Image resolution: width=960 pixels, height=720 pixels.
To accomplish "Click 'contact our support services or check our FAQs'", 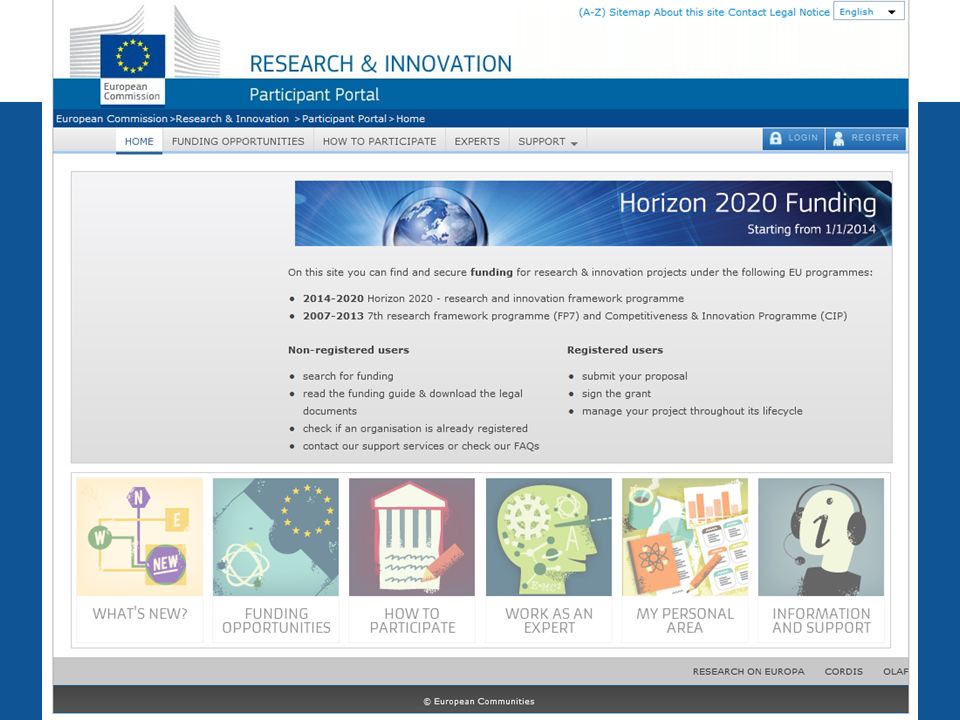I will point(421,446).
